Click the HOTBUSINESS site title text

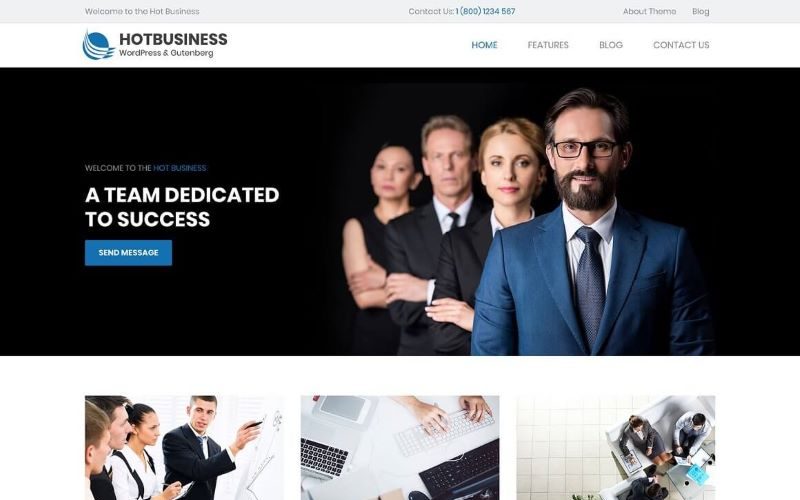point(173,39)
